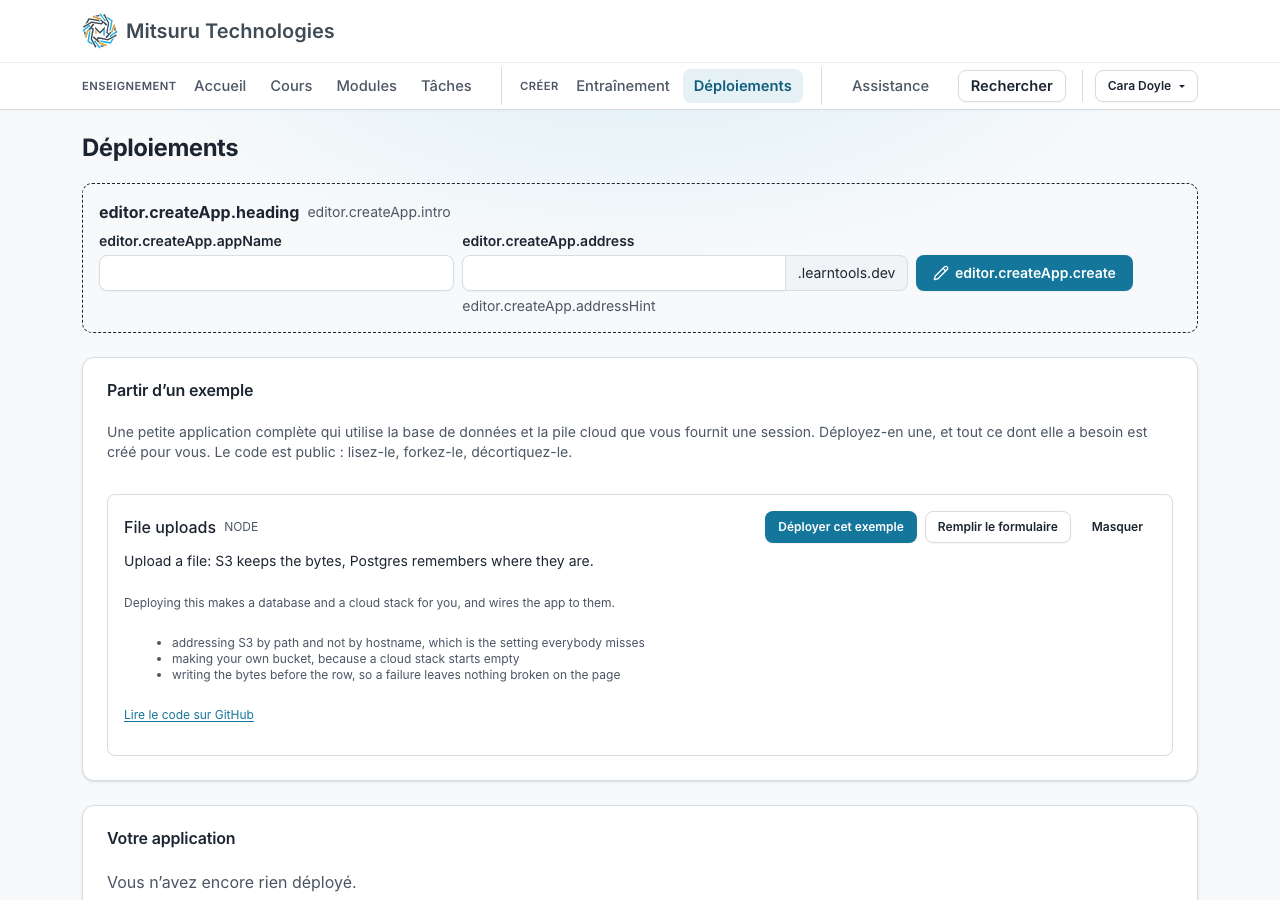
Task: Click the Mitsuru Technologies logo icon
Action: (x=100, y=31)
